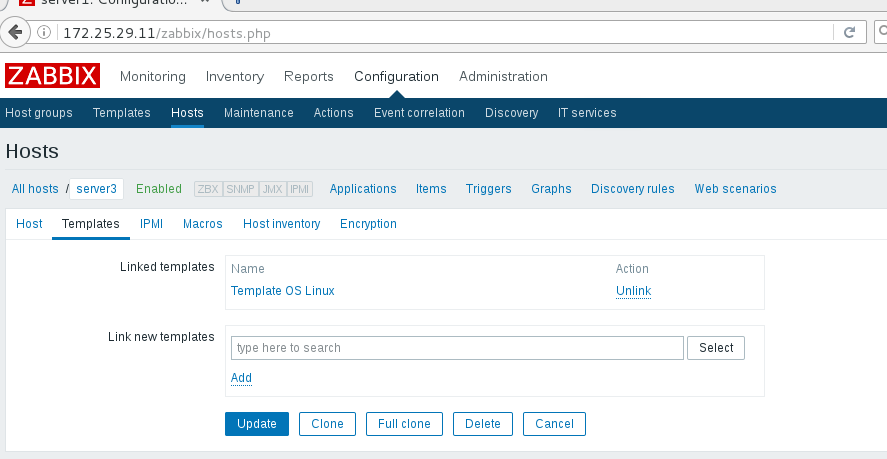
Task: Click the Add link under template search
Action: [x=242, y=378]
